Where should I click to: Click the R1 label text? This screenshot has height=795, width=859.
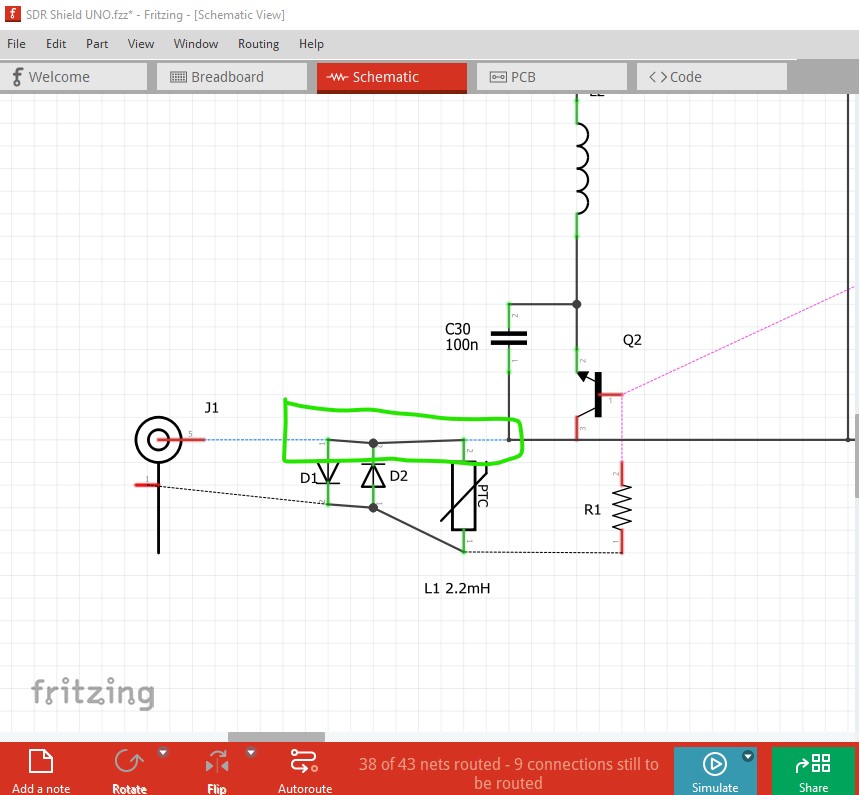[593, 510]
